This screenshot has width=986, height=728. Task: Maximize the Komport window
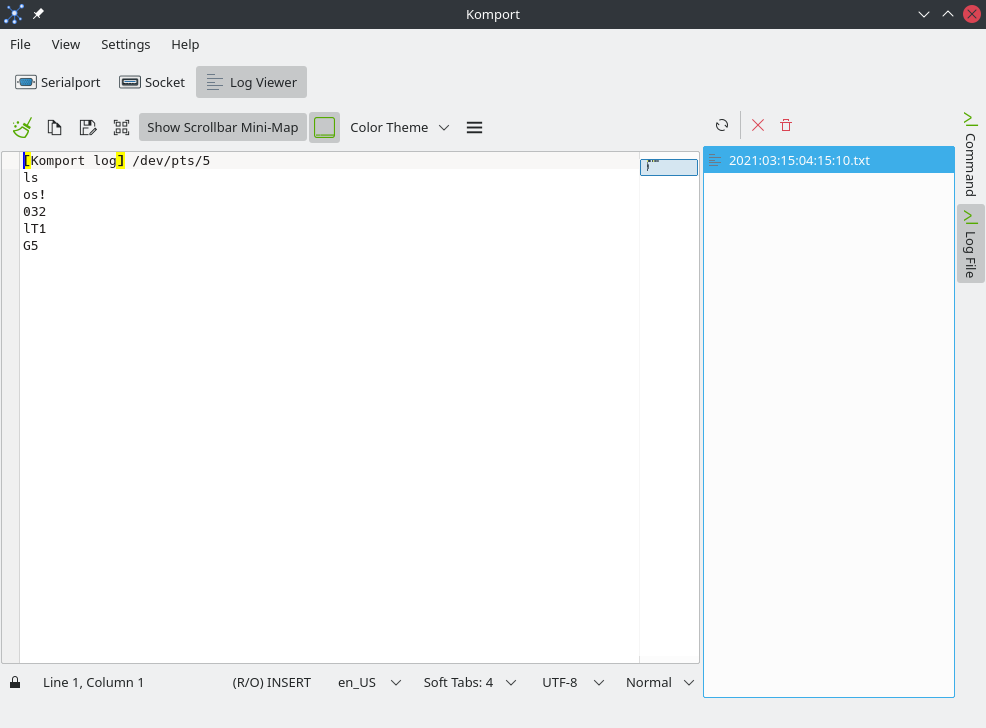click(x=948, y=14)
